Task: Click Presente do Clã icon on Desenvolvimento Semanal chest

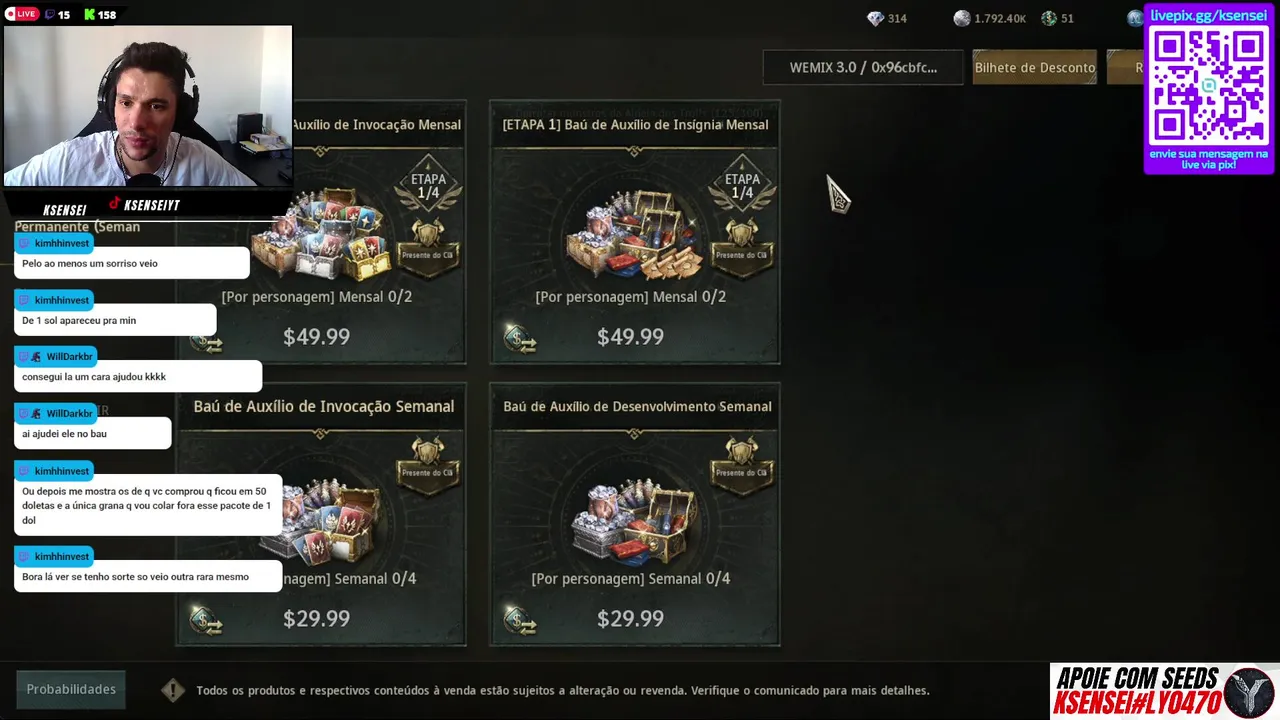Action: pos(741,461)
